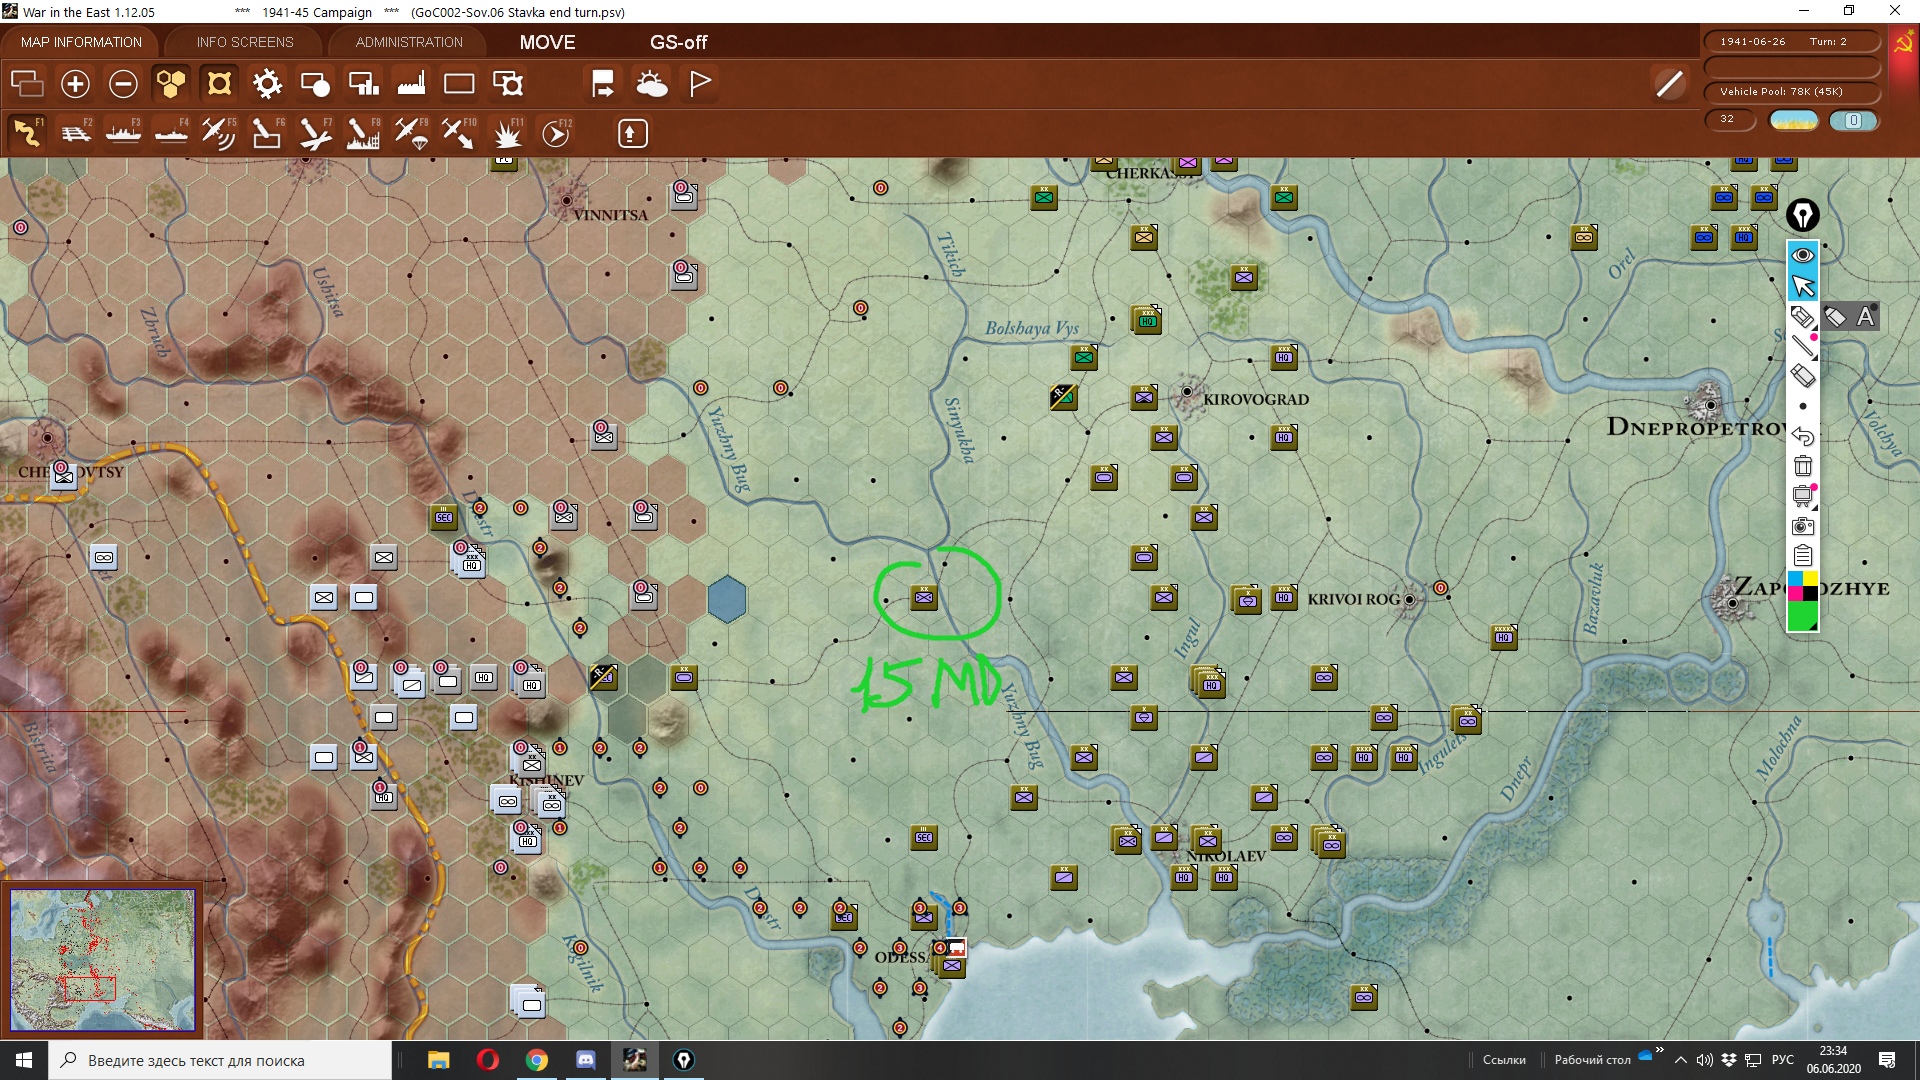Clear annotations with trash can icon

pos(1803,466)
